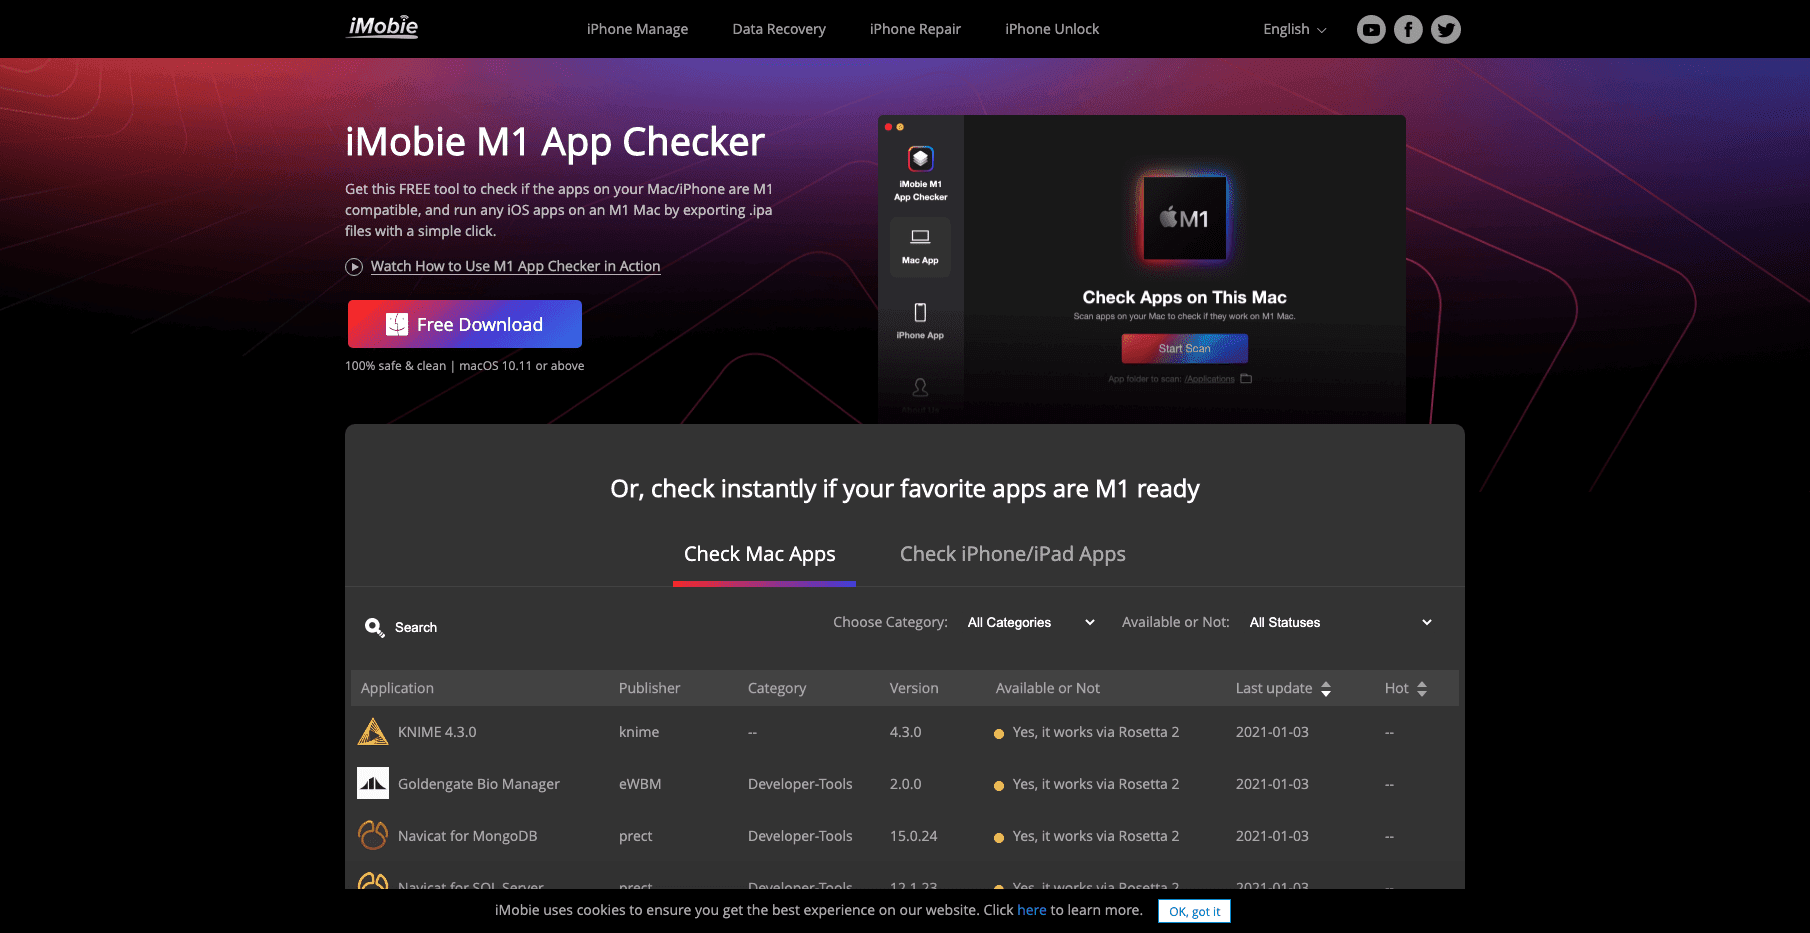Open the iPhone Manage menu
Screen dimensions: 1810x933
tap(637, 29)
